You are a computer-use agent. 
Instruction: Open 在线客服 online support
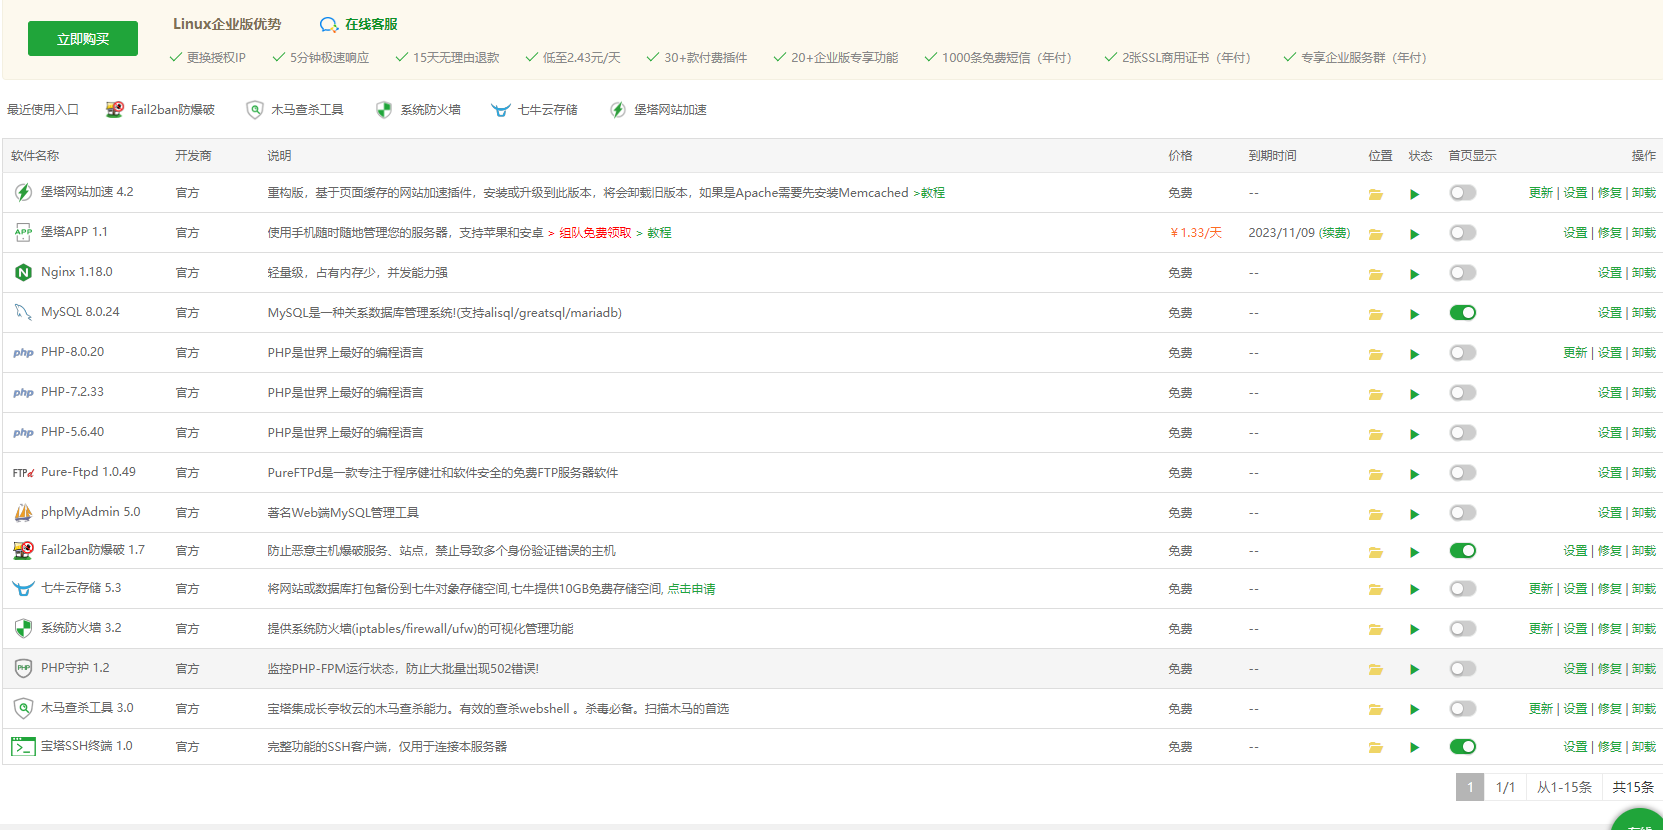[x=359, y=24]
